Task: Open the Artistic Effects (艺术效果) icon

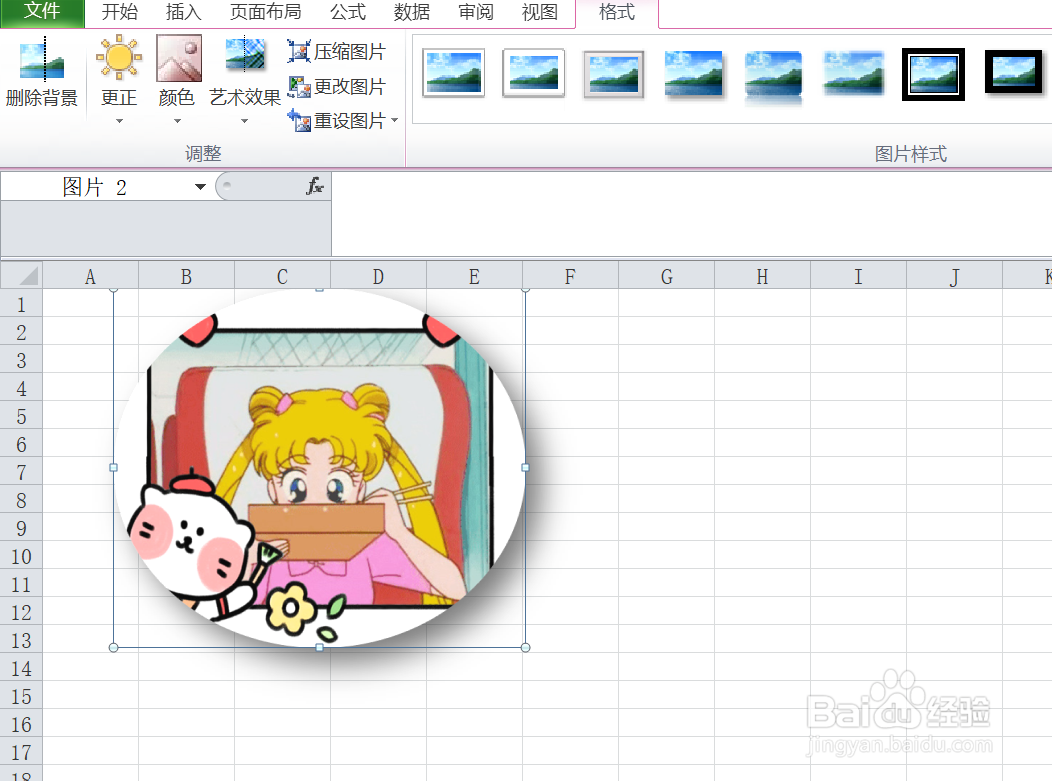Action: [x=245, y=55]
